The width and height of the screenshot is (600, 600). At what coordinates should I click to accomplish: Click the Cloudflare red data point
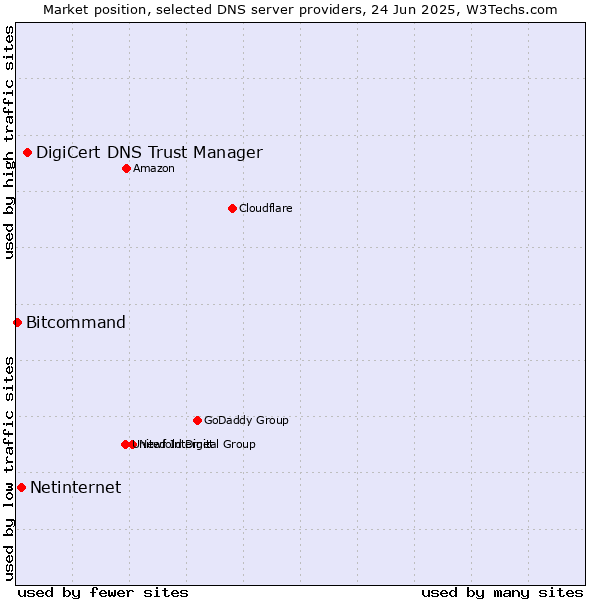[x=232, y=209]
